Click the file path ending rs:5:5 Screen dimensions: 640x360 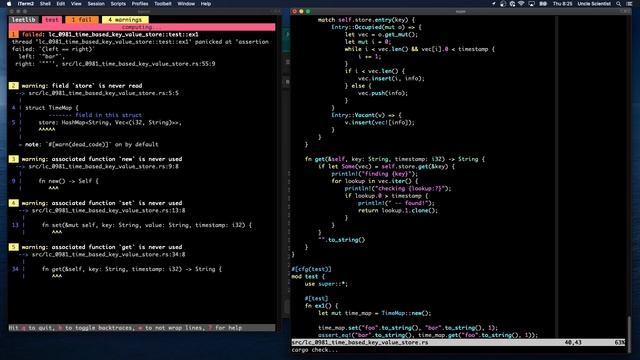pos(103,93)
